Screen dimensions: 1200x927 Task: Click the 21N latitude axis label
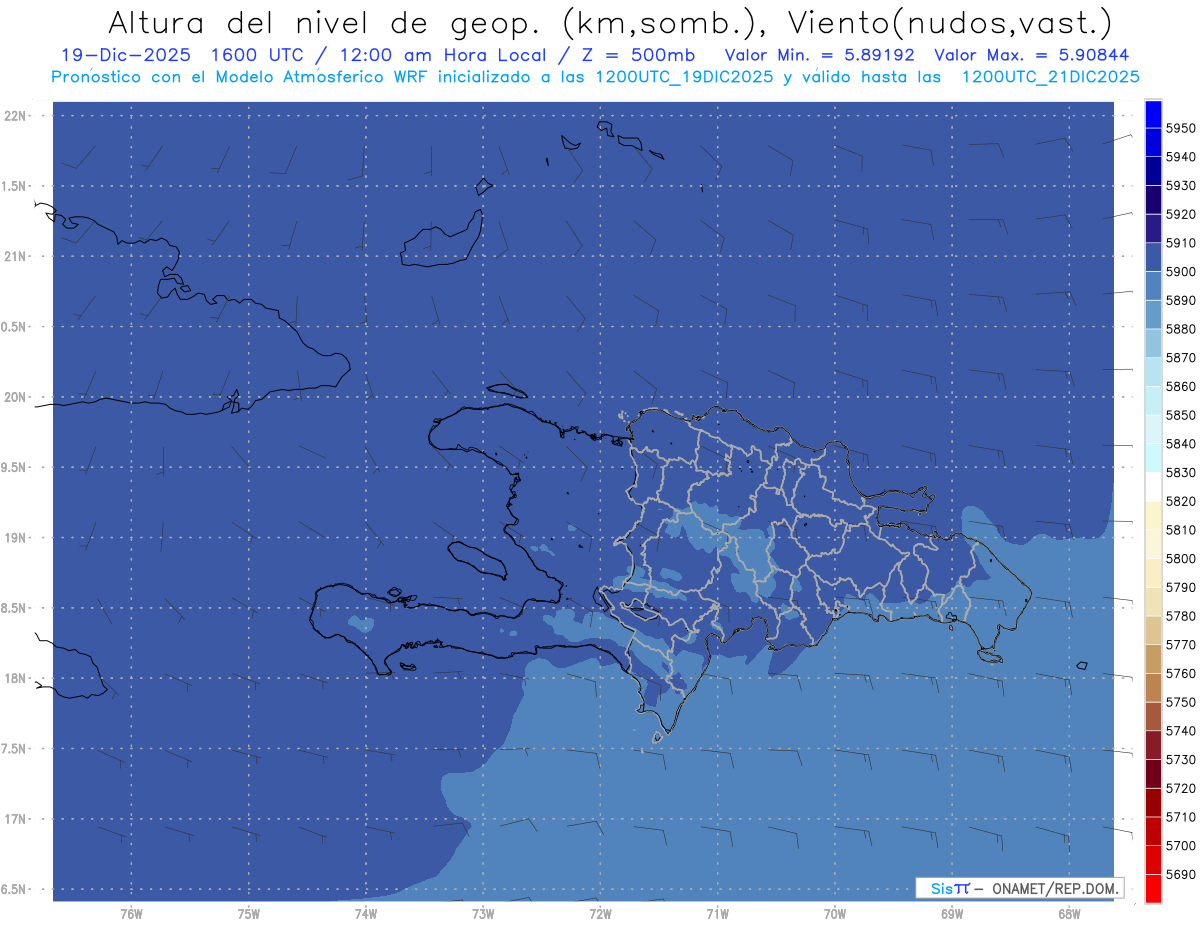point(14,256)
